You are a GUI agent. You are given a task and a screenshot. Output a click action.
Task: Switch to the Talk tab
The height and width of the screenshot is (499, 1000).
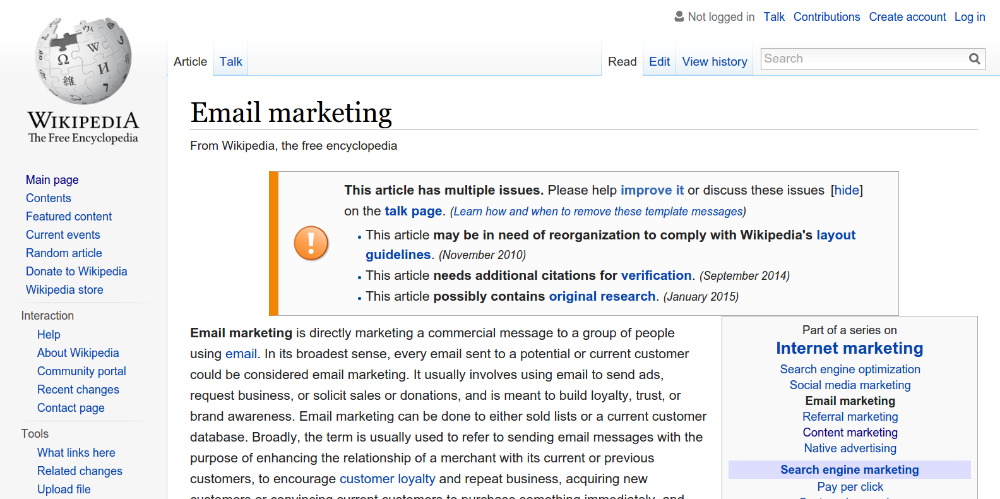point(231,62)
